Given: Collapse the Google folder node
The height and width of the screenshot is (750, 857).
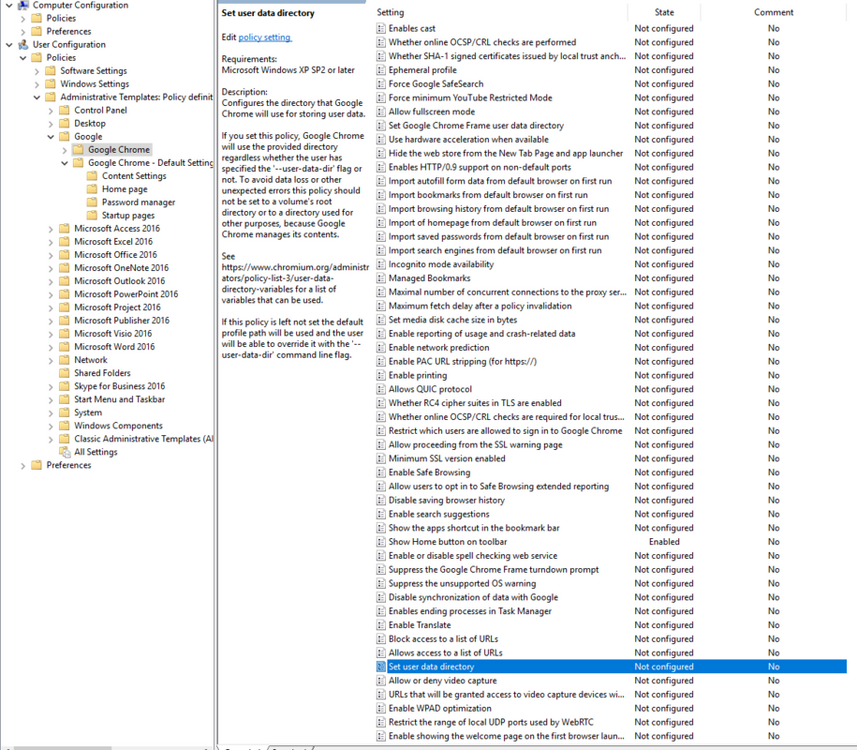Looking at the screenshot, I should [x=51, y=137].
